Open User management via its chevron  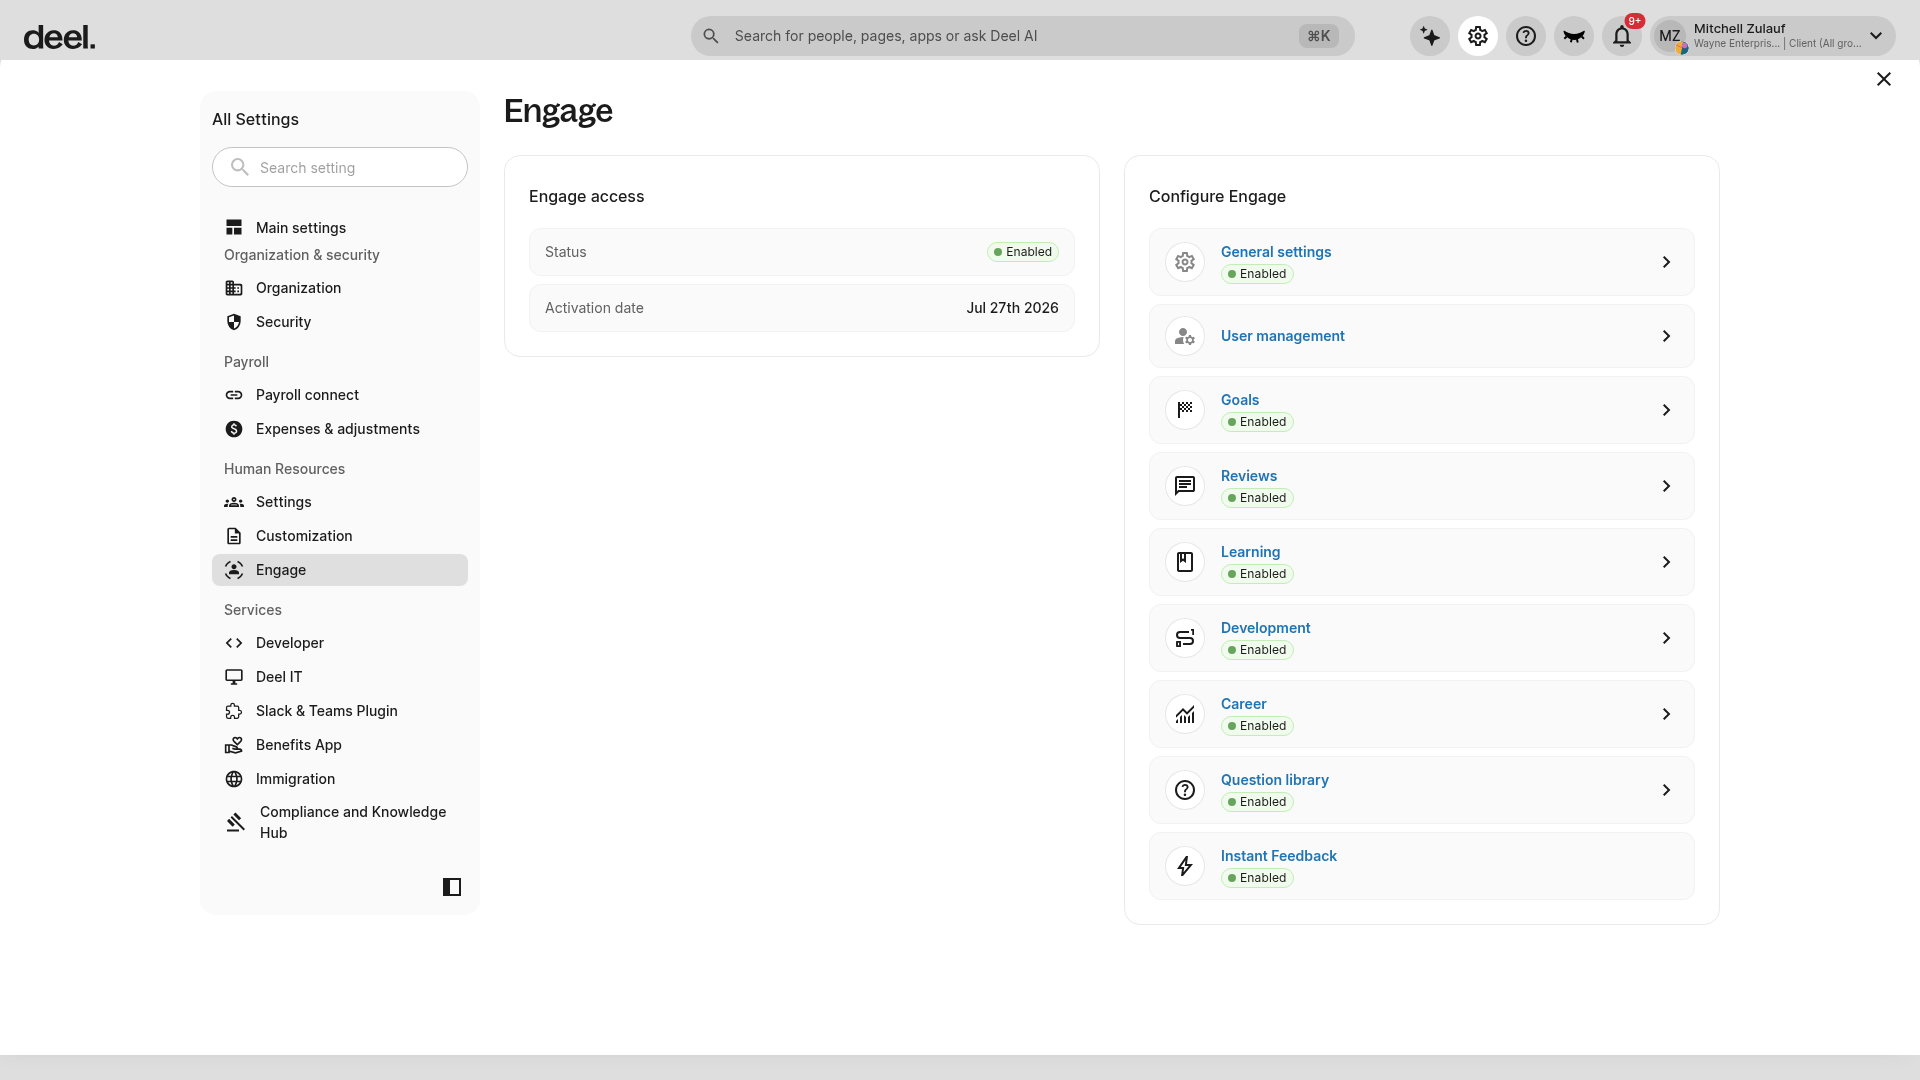tap(1666, 336)
